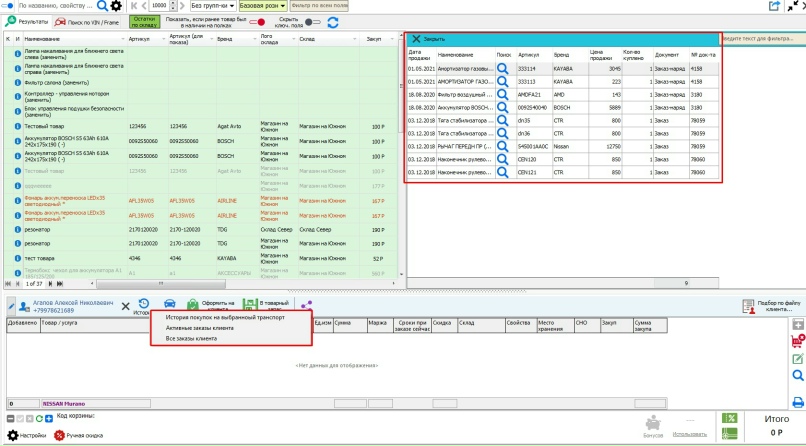This screenshot has width=806, height=446.
Task: Click search icon for KAYABA 333114 row
Action: click(503, 68)
